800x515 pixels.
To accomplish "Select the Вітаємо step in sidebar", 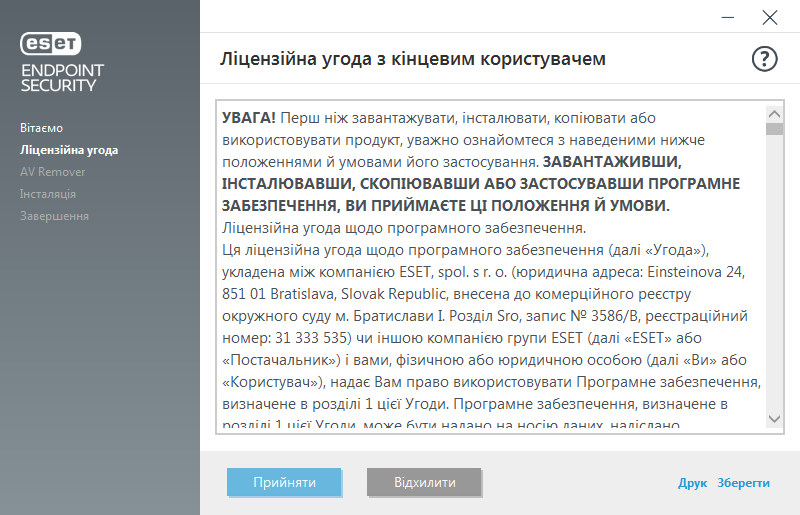I will coord(41,128).
